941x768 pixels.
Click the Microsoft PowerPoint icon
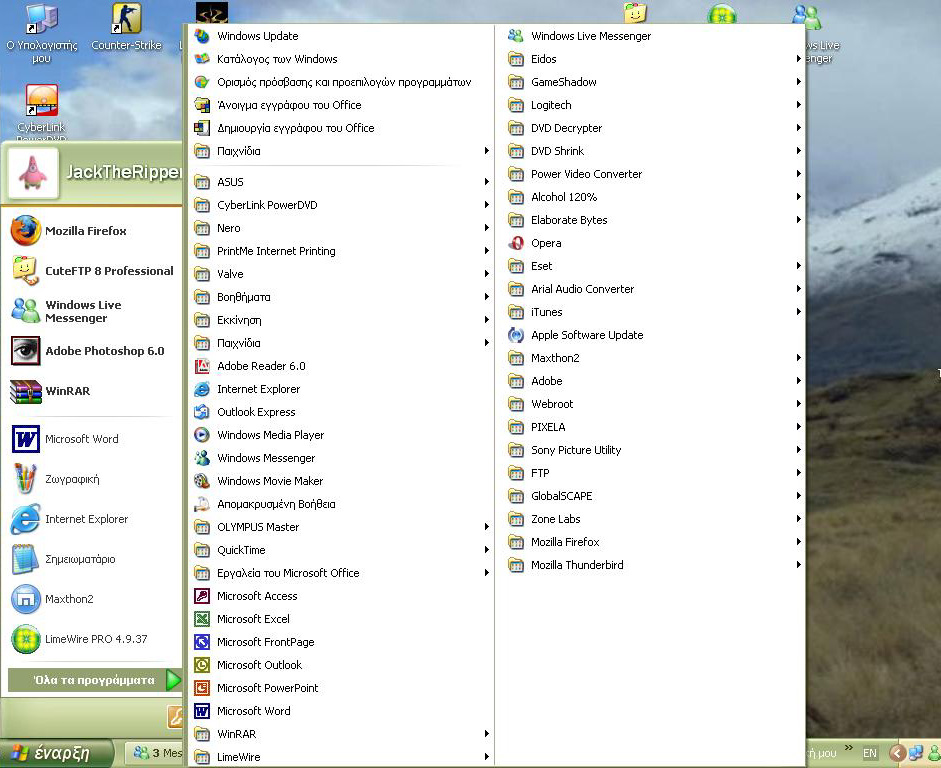click(x=202, y=688)
